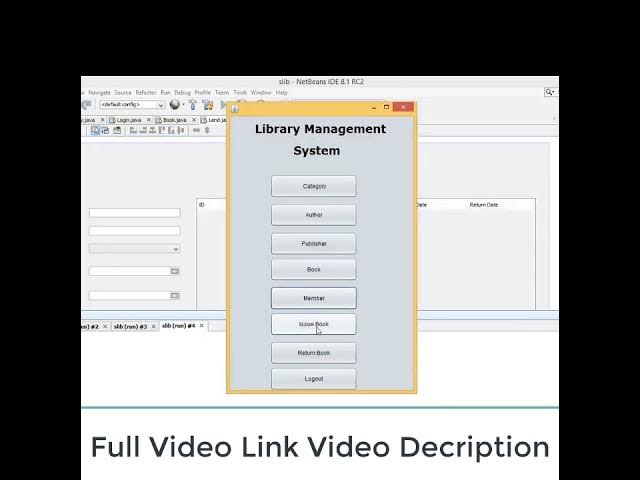
Task: Switch to the Book.java editor tab
Action: pos(175,120)
